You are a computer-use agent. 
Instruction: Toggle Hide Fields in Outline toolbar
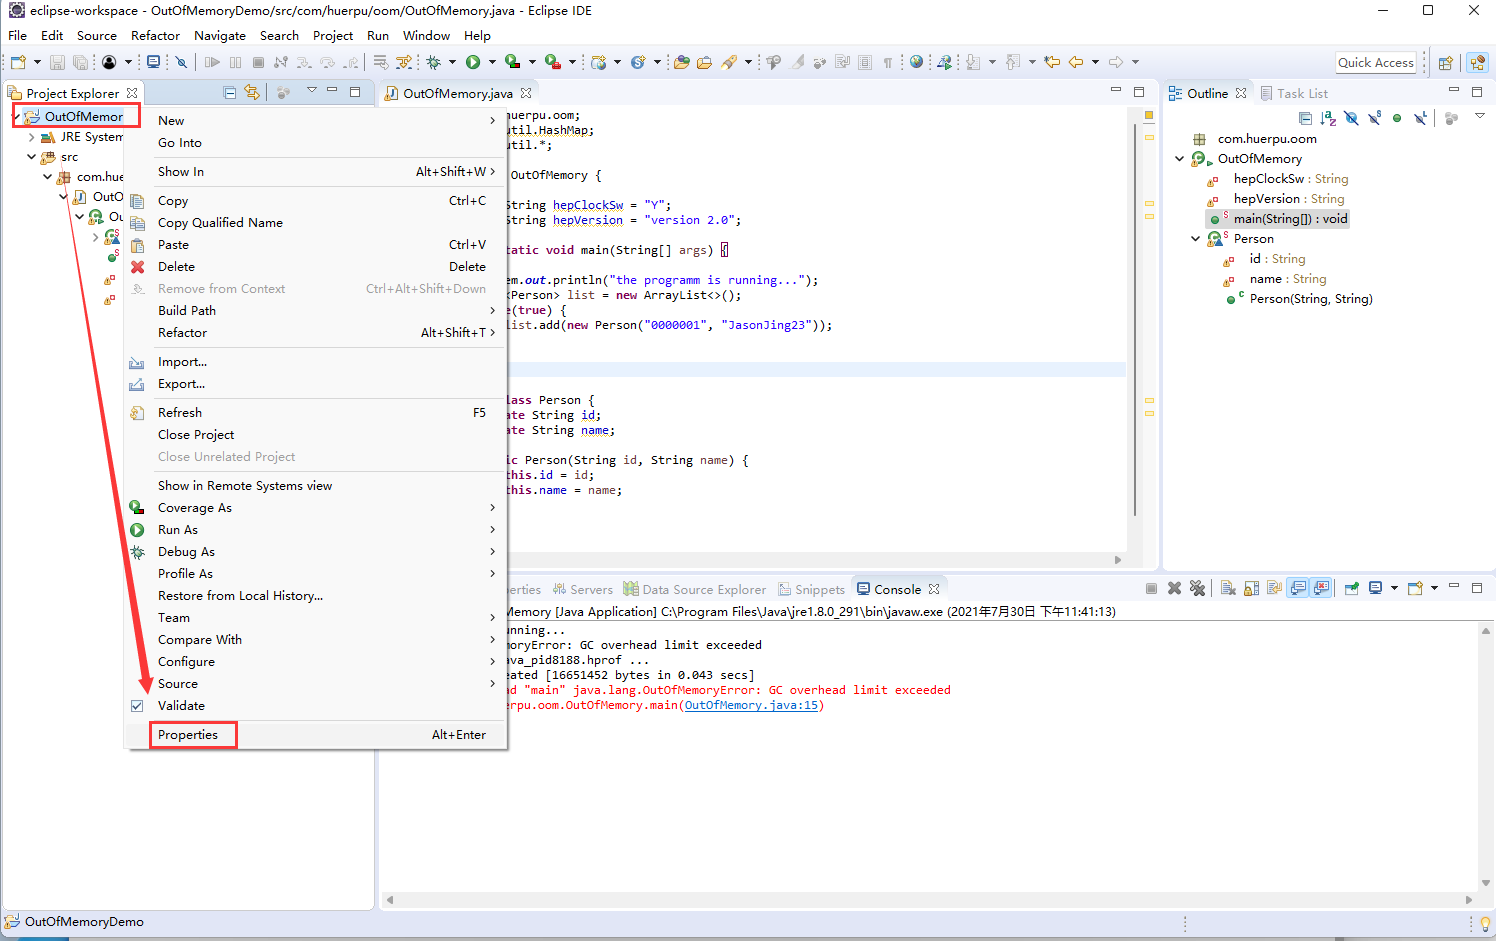(x=1351, y=118)
